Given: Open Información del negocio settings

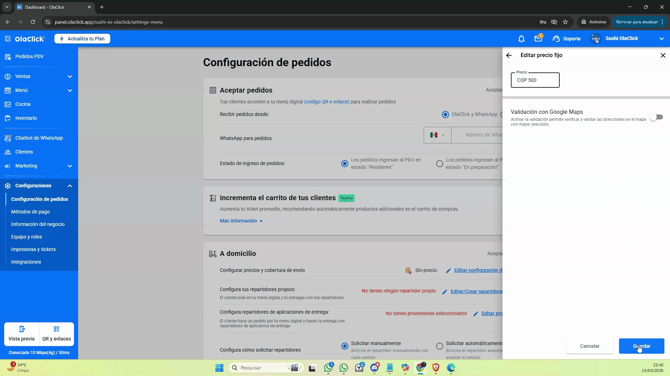Looking at the screenshot, I should pos(38,224).
